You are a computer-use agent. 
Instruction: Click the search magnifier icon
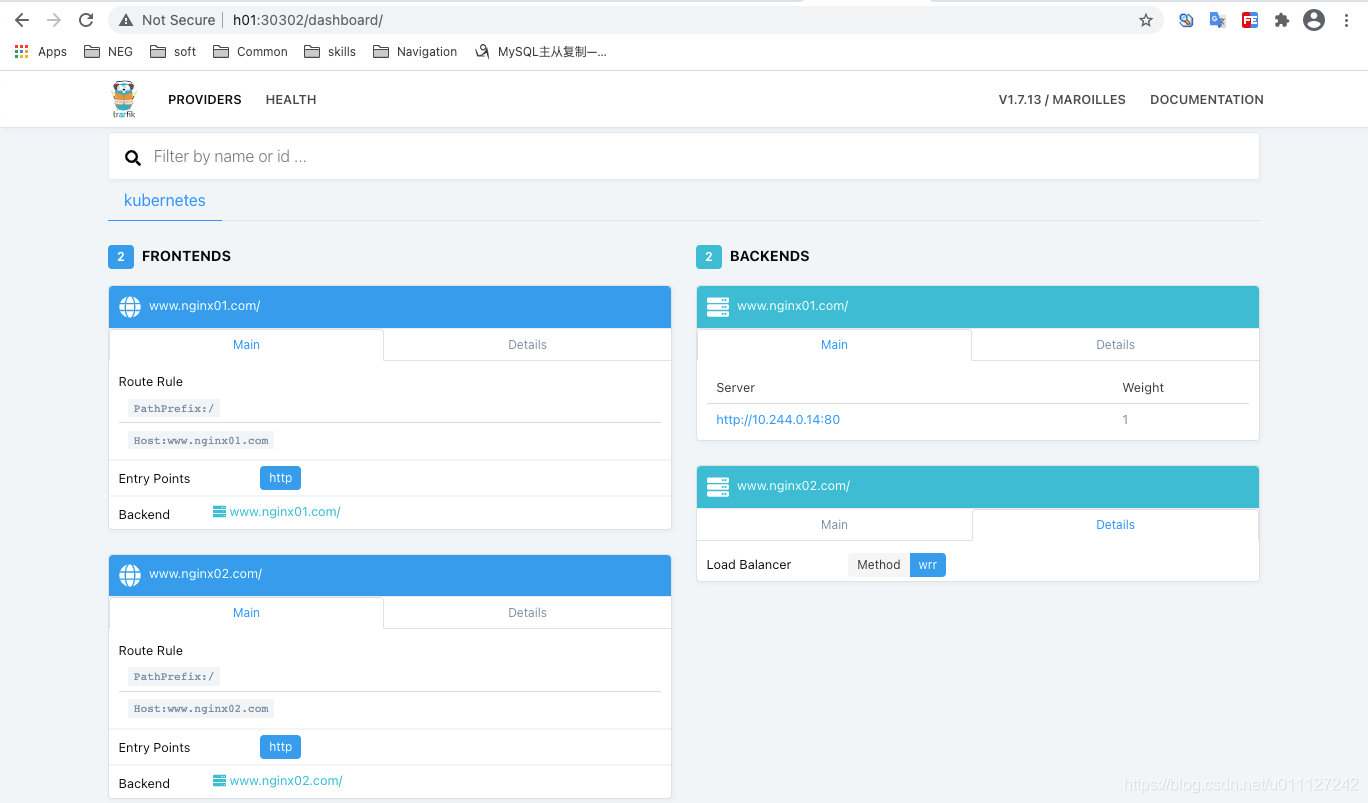[x=132, y=157]
